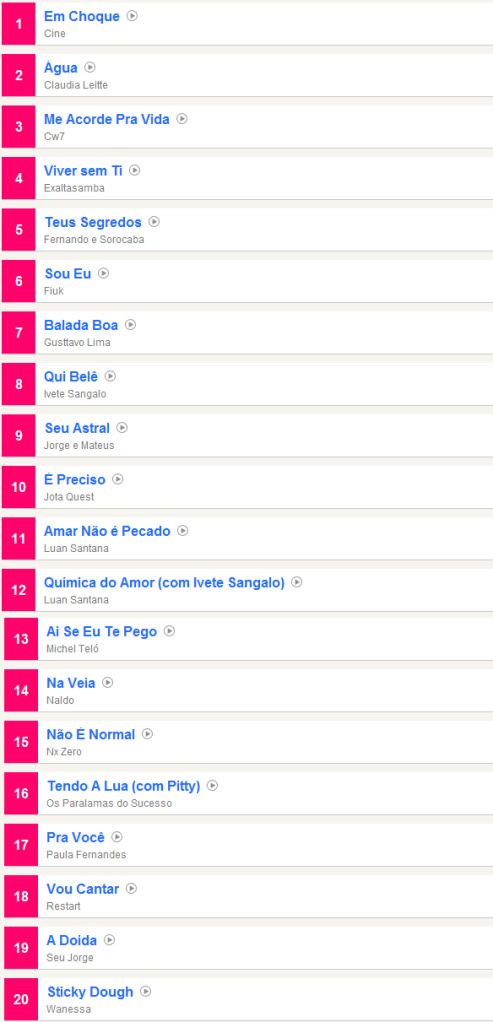Start preview of Sticky Dough
Image resolution: width=493 pixels, height=1022 pixels.
click(145, 991)
